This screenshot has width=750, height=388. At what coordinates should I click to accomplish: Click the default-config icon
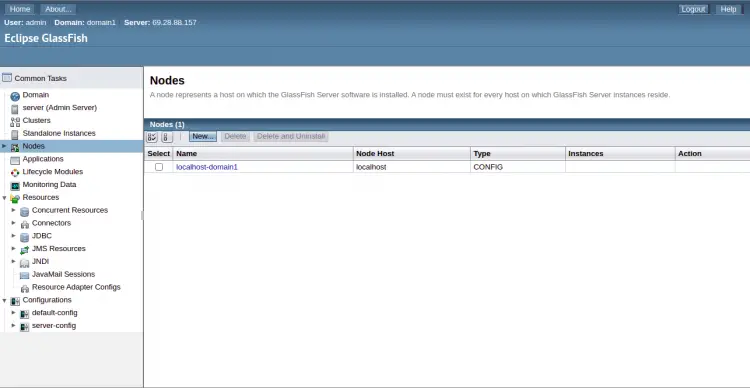[x=24, y=314]
